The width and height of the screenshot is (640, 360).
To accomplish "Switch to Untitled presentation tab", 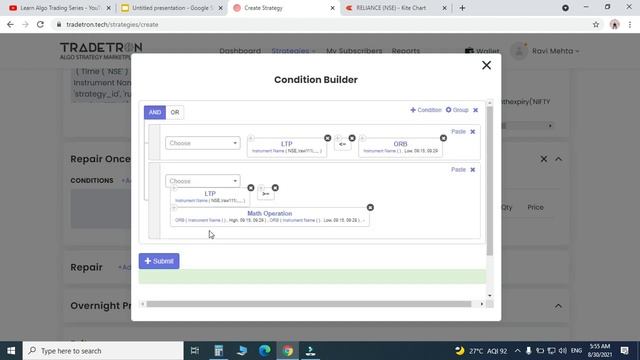I will [172, 8].
